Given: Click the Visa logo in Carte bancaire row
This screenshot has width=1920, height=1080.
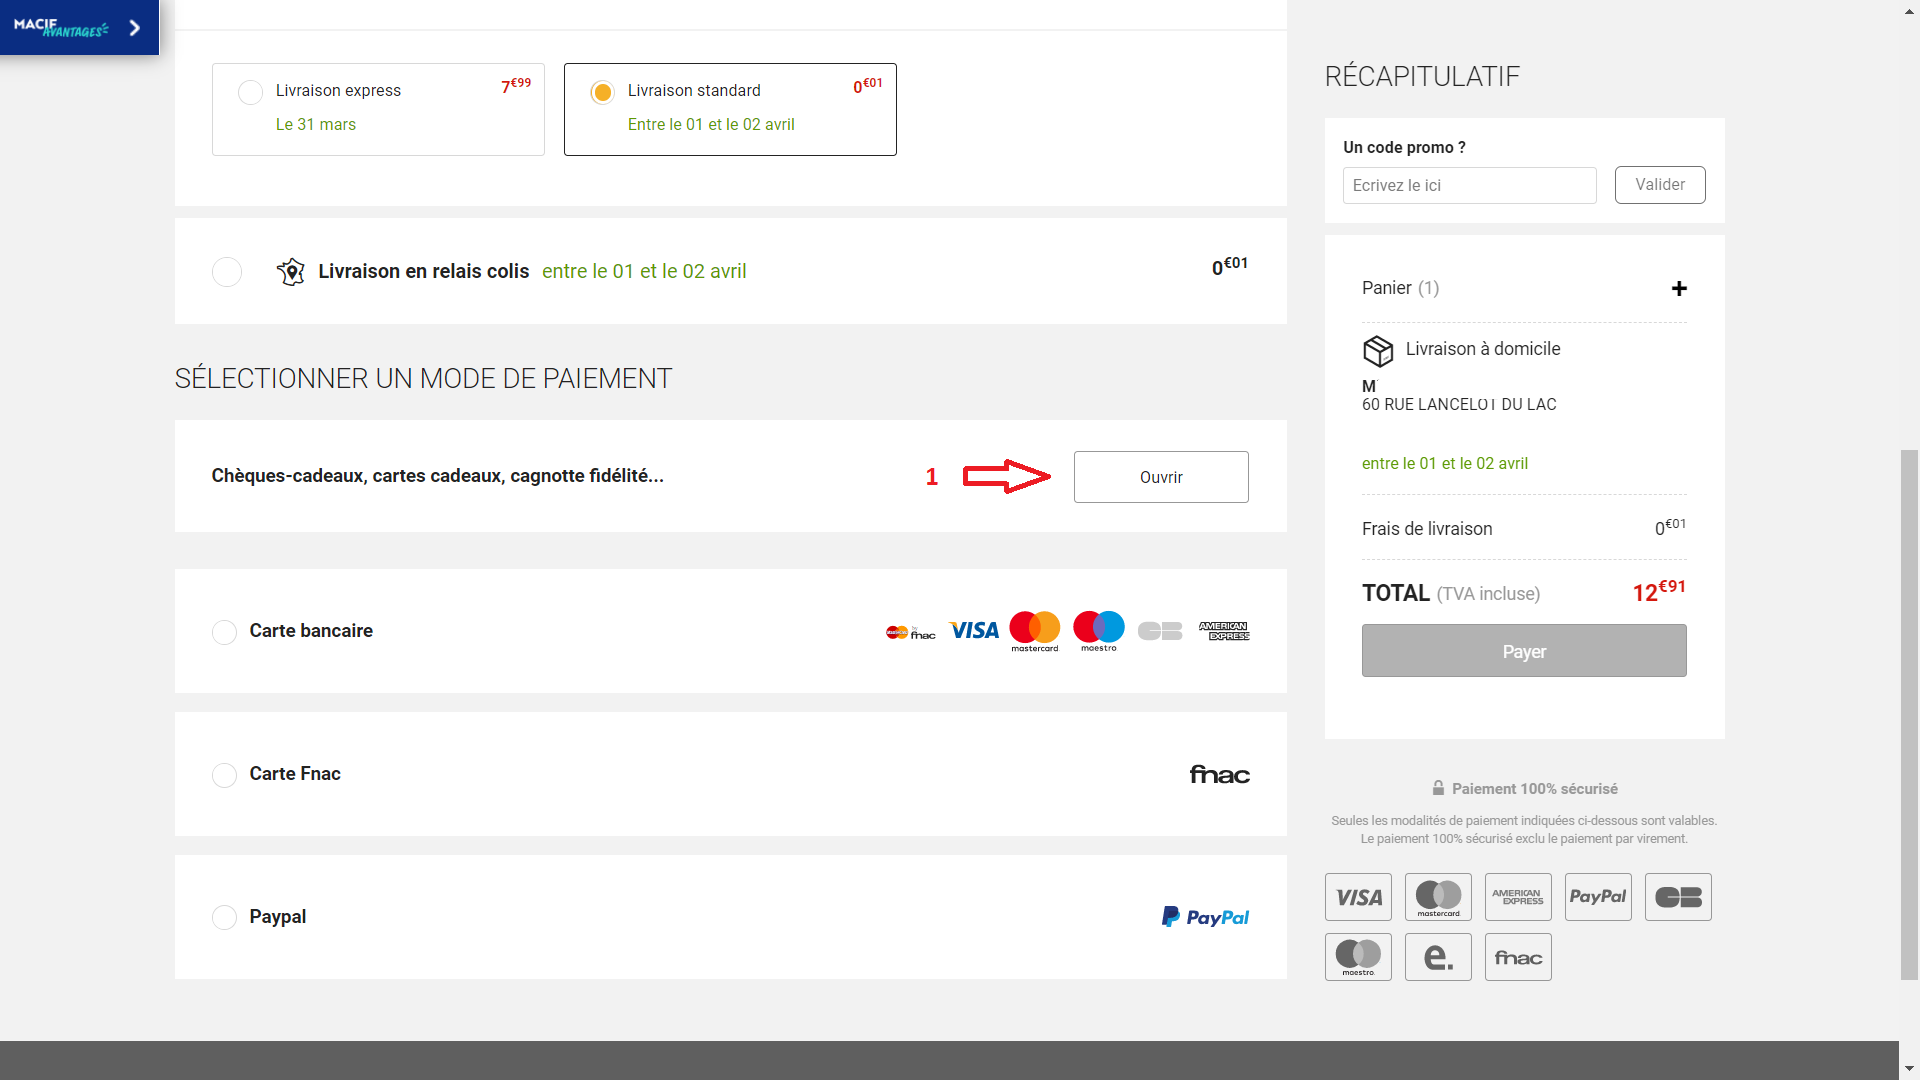Looking at the screenshot, I should click(x=973, y=630).
